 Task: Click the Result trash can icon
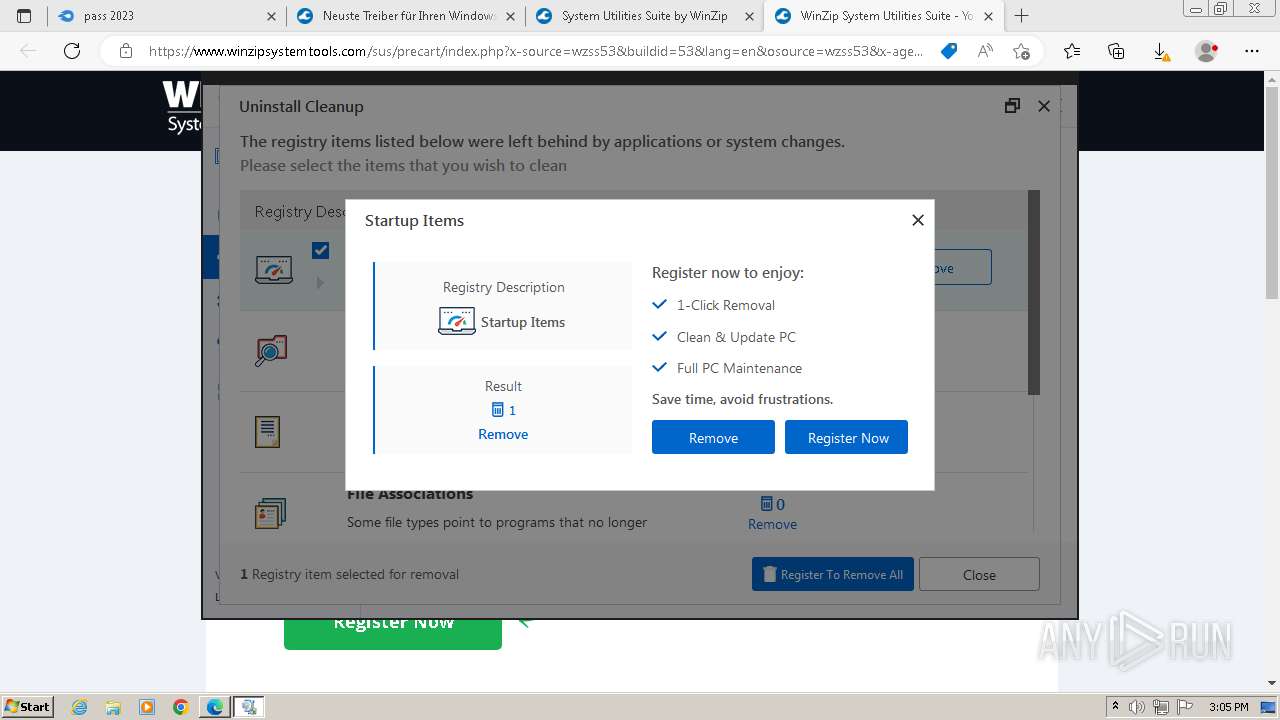coord(498,410)
